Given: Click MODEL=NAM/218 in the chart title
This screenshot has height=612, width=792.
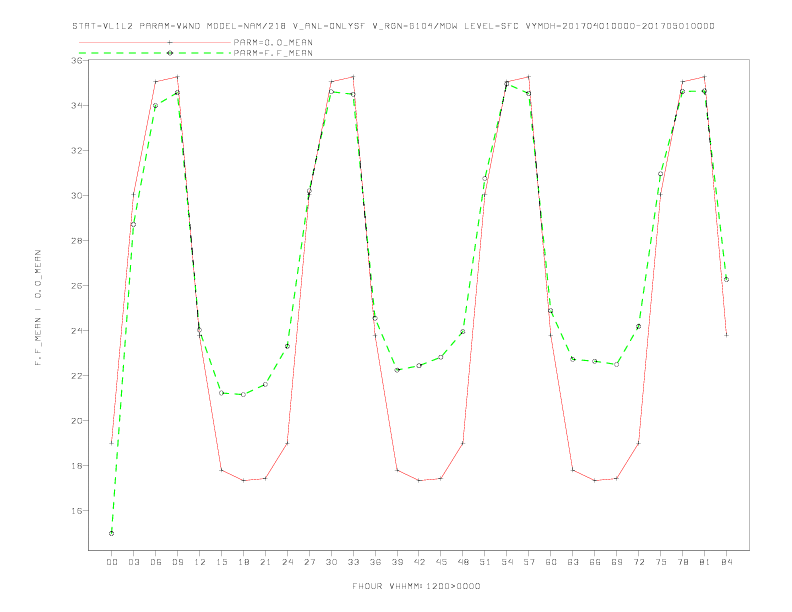Looking at the screenshot, I should [246, 26].
